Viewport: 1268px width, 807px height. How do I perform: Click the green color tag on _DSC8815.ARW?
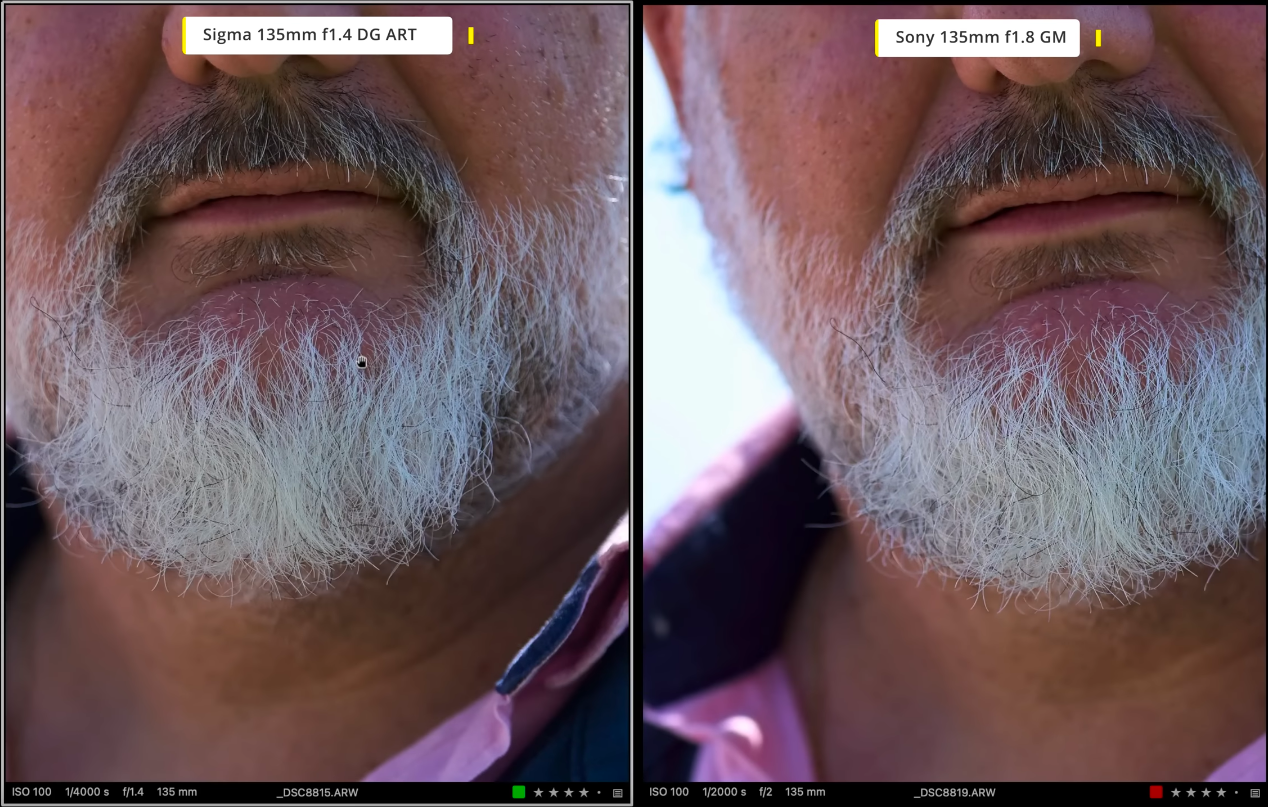(x=518, y=792)
